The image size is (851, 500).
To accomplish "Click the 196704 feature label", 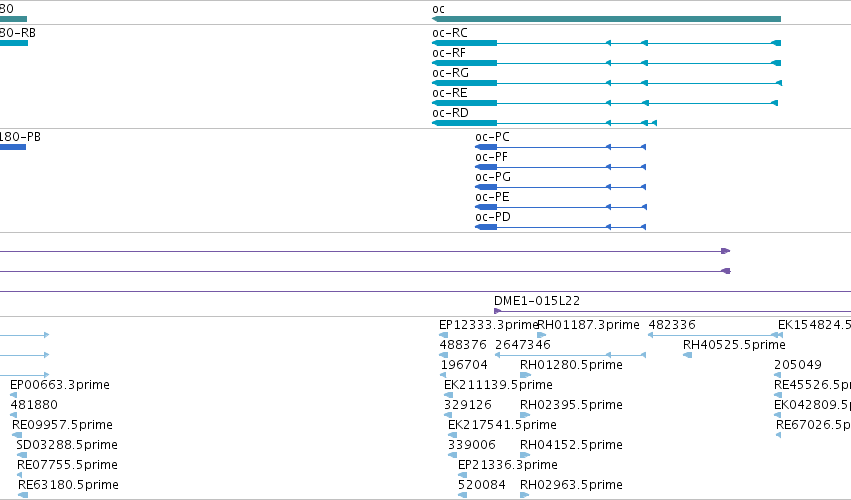I will click(x=464, y=365).
